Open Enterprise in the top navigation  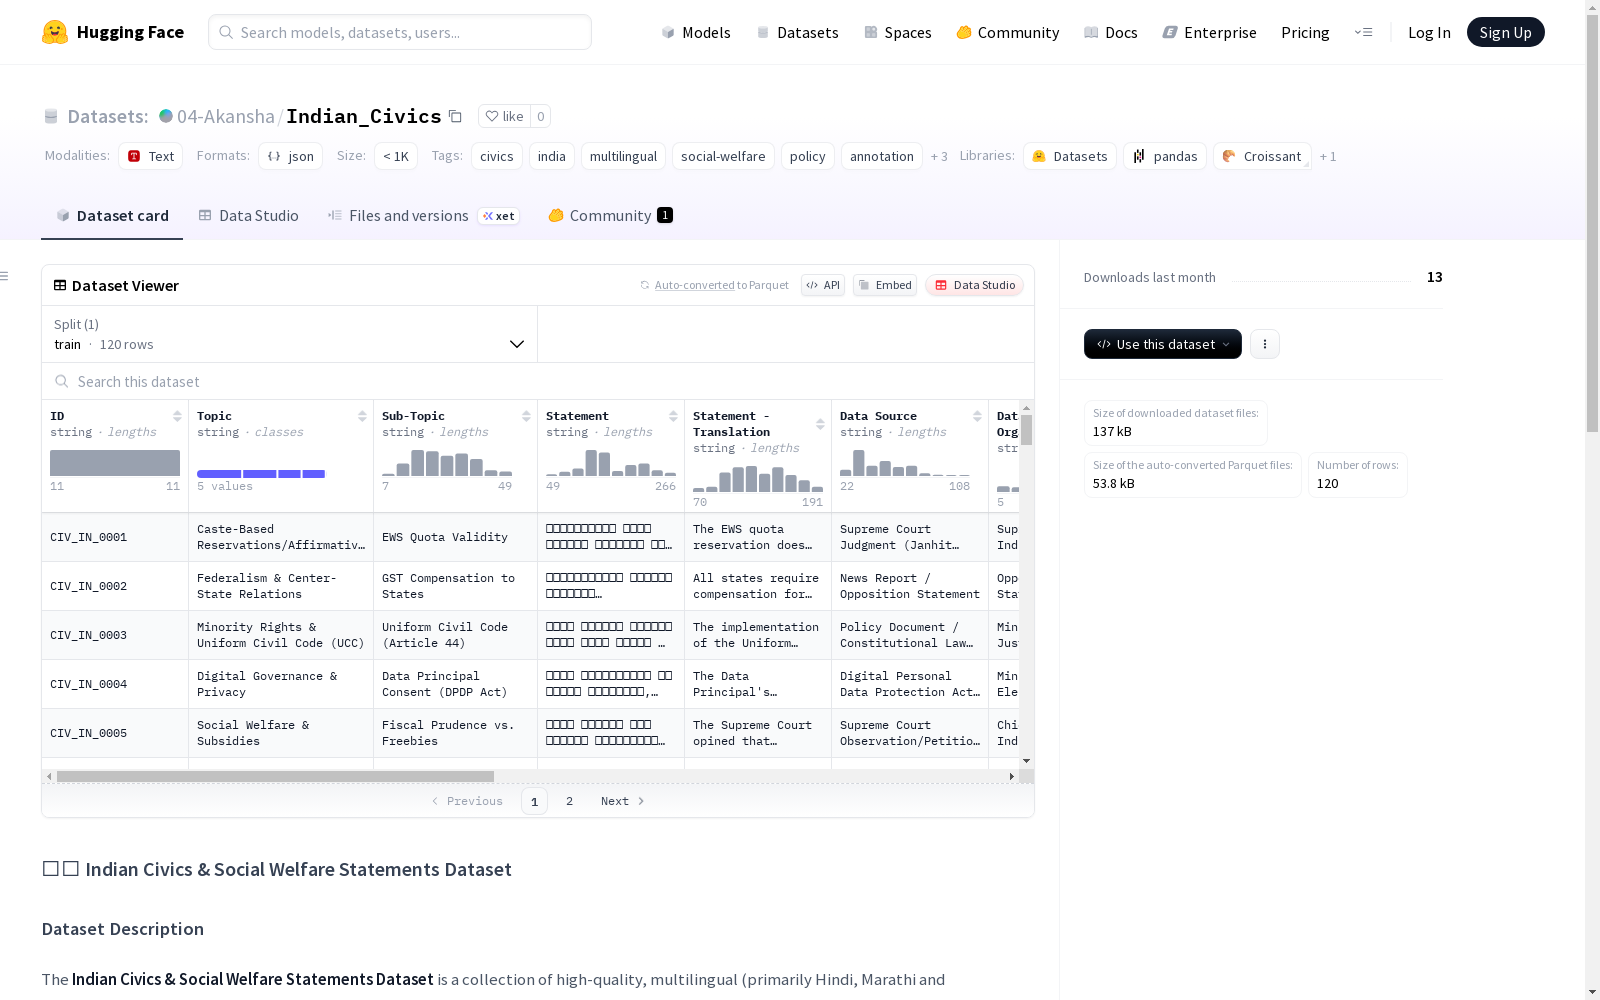[1209, 32]
